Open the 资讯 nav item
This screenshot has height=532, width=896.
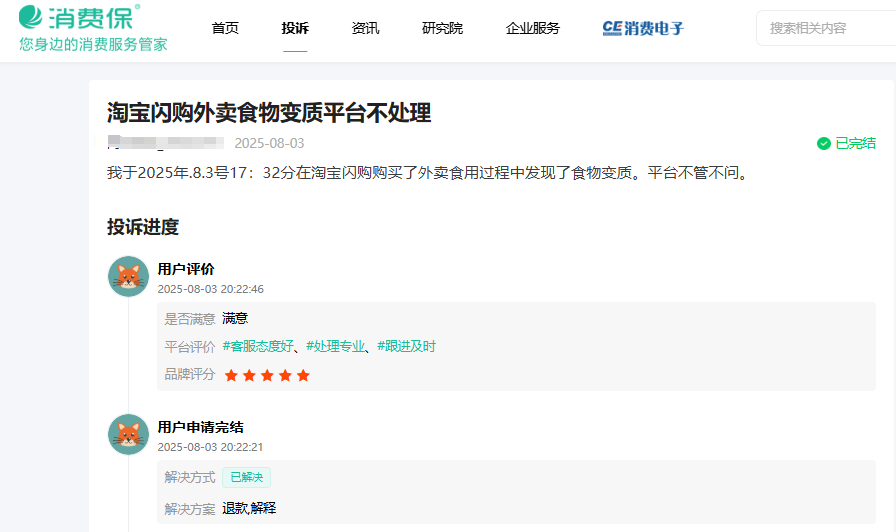[365, 28]
